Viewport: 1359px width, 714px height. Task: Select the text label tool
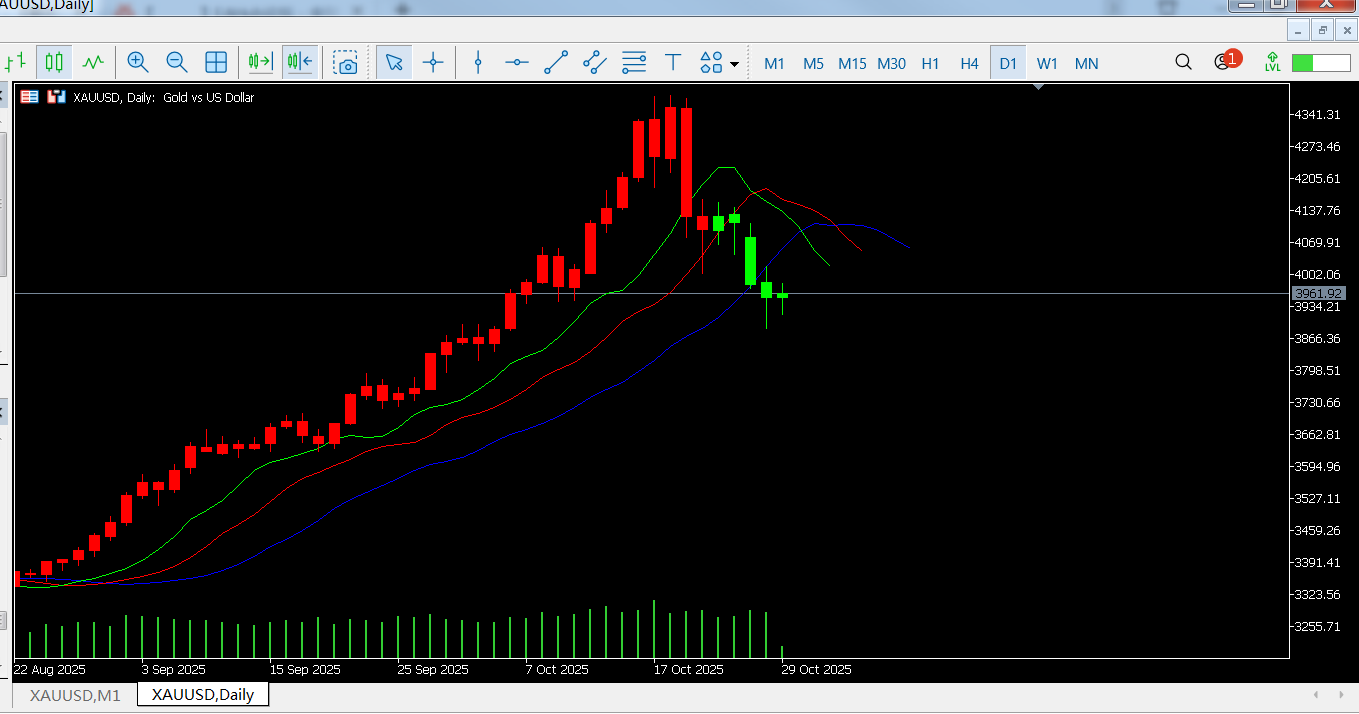coord(673,63)
